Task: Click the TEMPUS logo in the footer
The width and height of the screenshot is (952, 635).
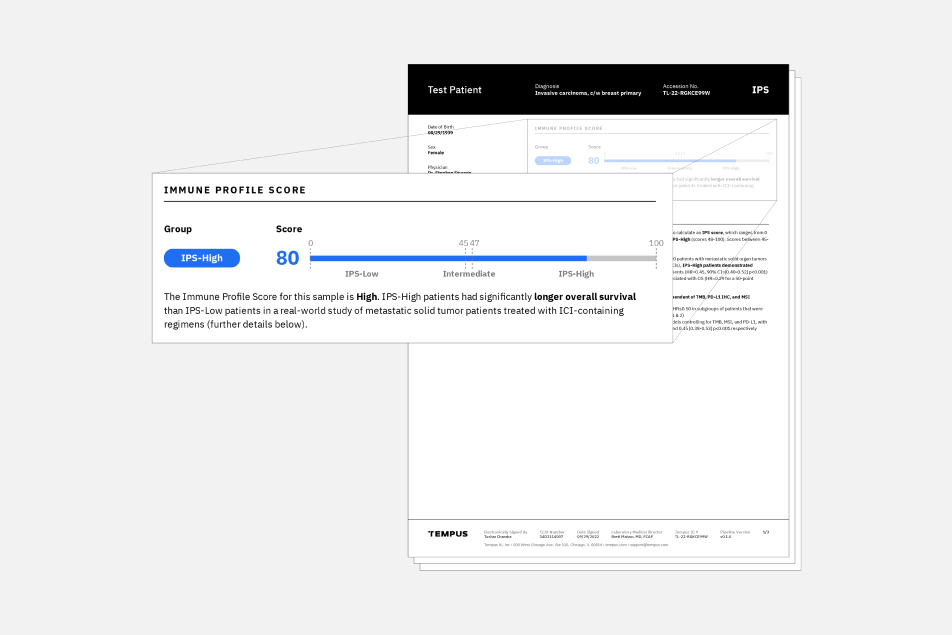Action: [448, 534]
